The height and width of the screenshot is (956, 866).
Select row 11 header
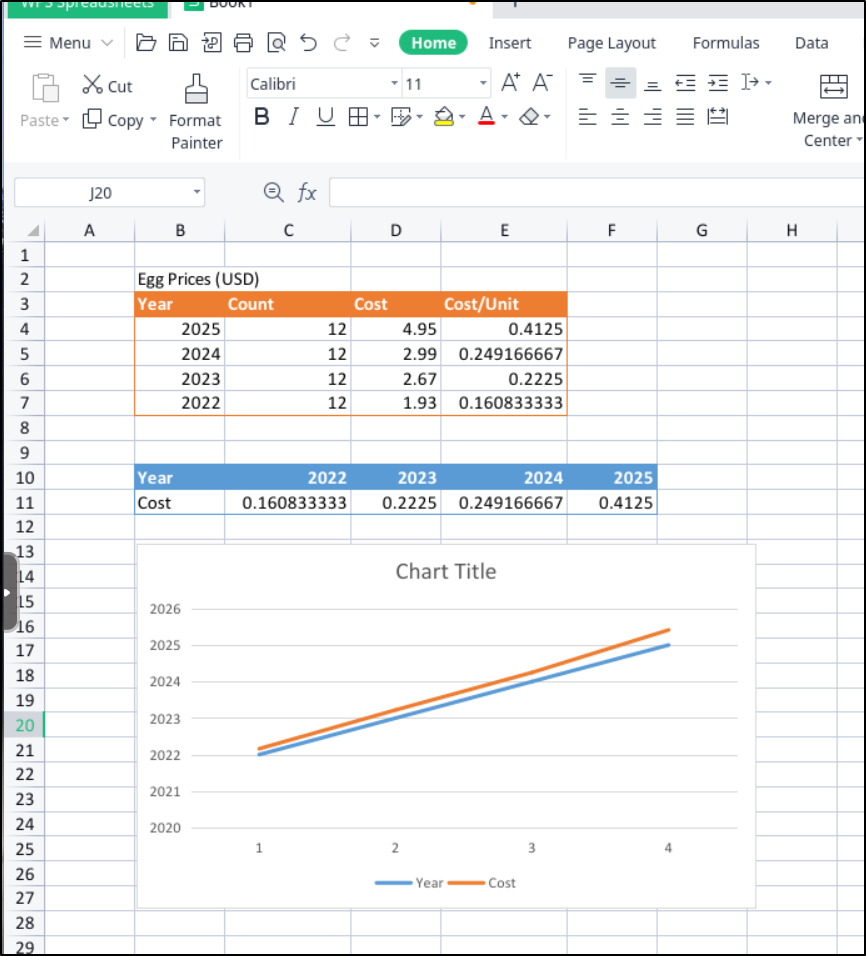(24, 502)
